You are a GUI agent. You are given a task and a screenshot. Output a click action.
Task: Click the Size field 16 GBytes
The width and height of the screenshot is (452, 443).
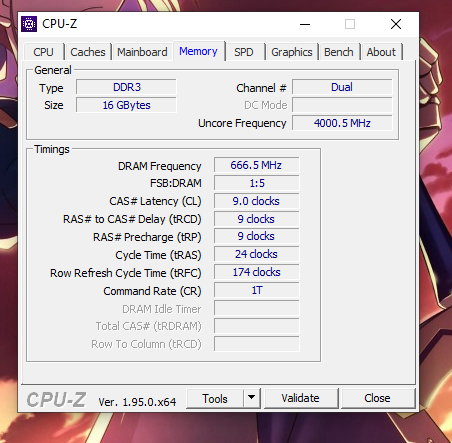(x=126, y=105)
